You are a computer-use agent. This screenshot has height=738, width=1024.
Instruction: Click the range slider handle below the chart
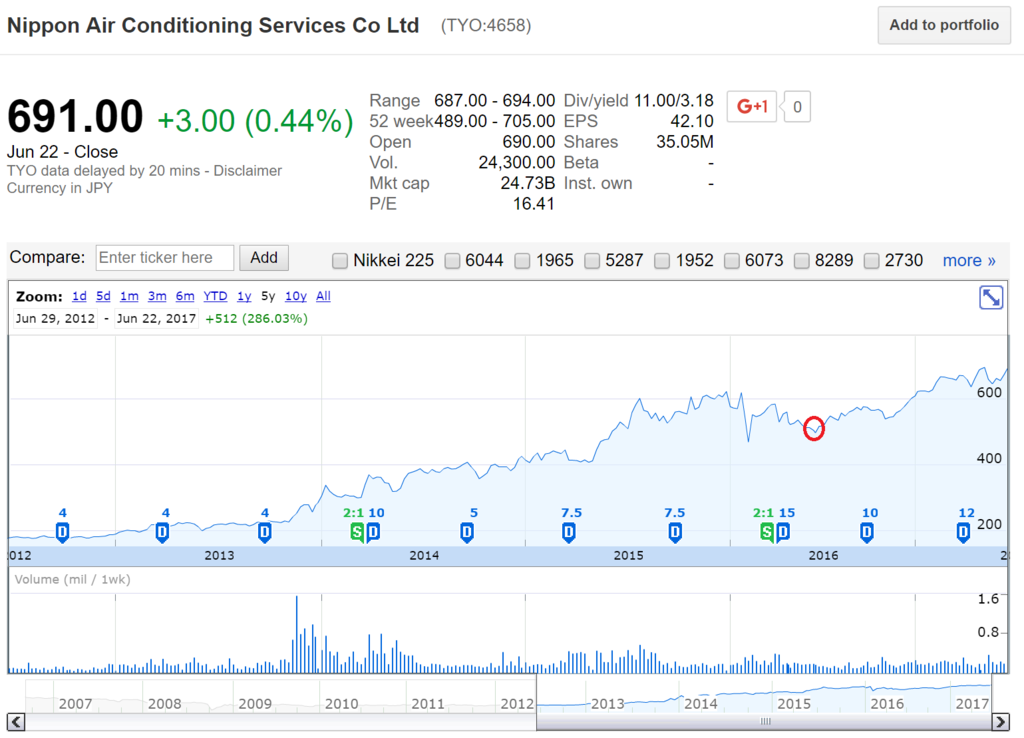point(764,722)
